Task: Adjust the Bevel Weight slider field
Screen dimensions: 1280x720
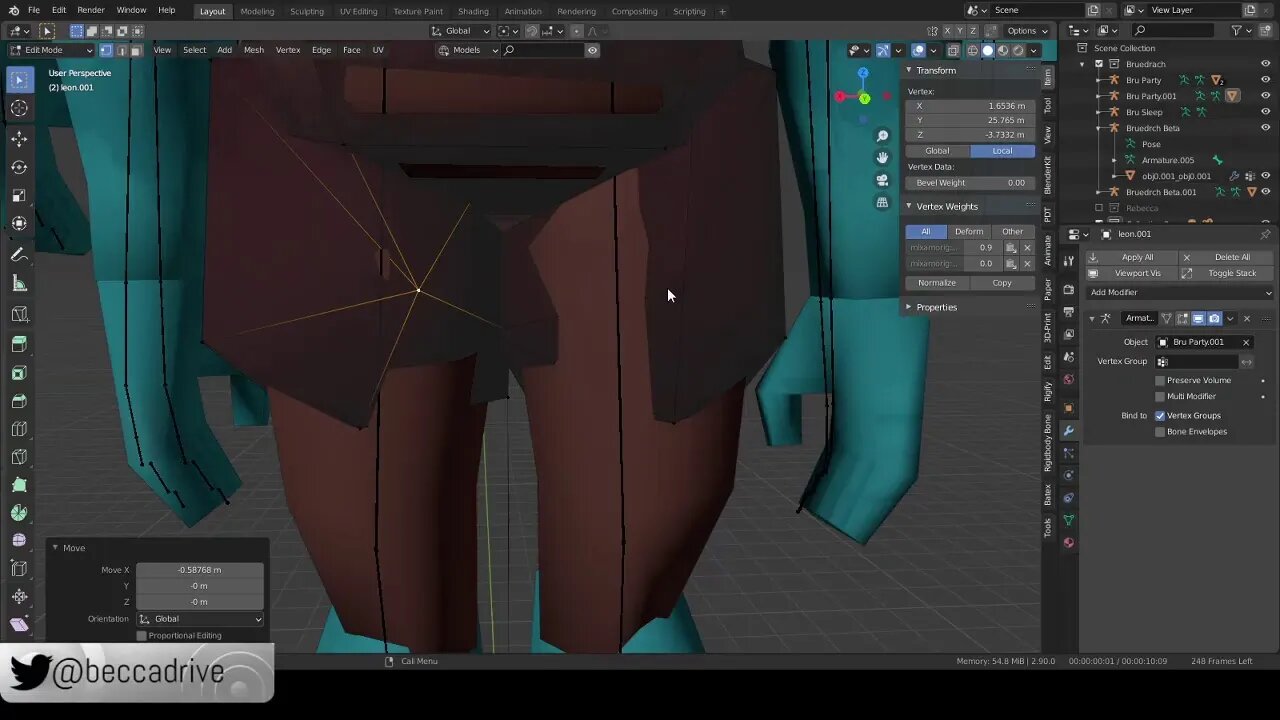Action: (971, 183)
